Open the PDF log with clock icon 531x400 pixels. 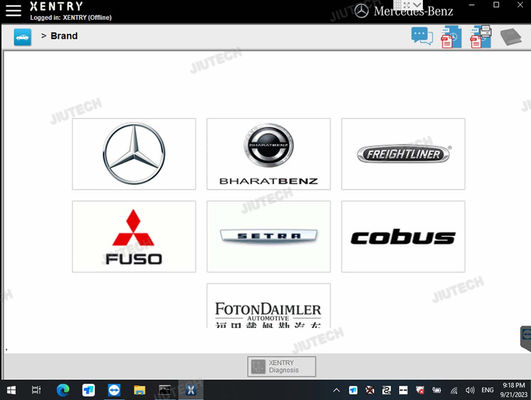click(x=451, y=37)
